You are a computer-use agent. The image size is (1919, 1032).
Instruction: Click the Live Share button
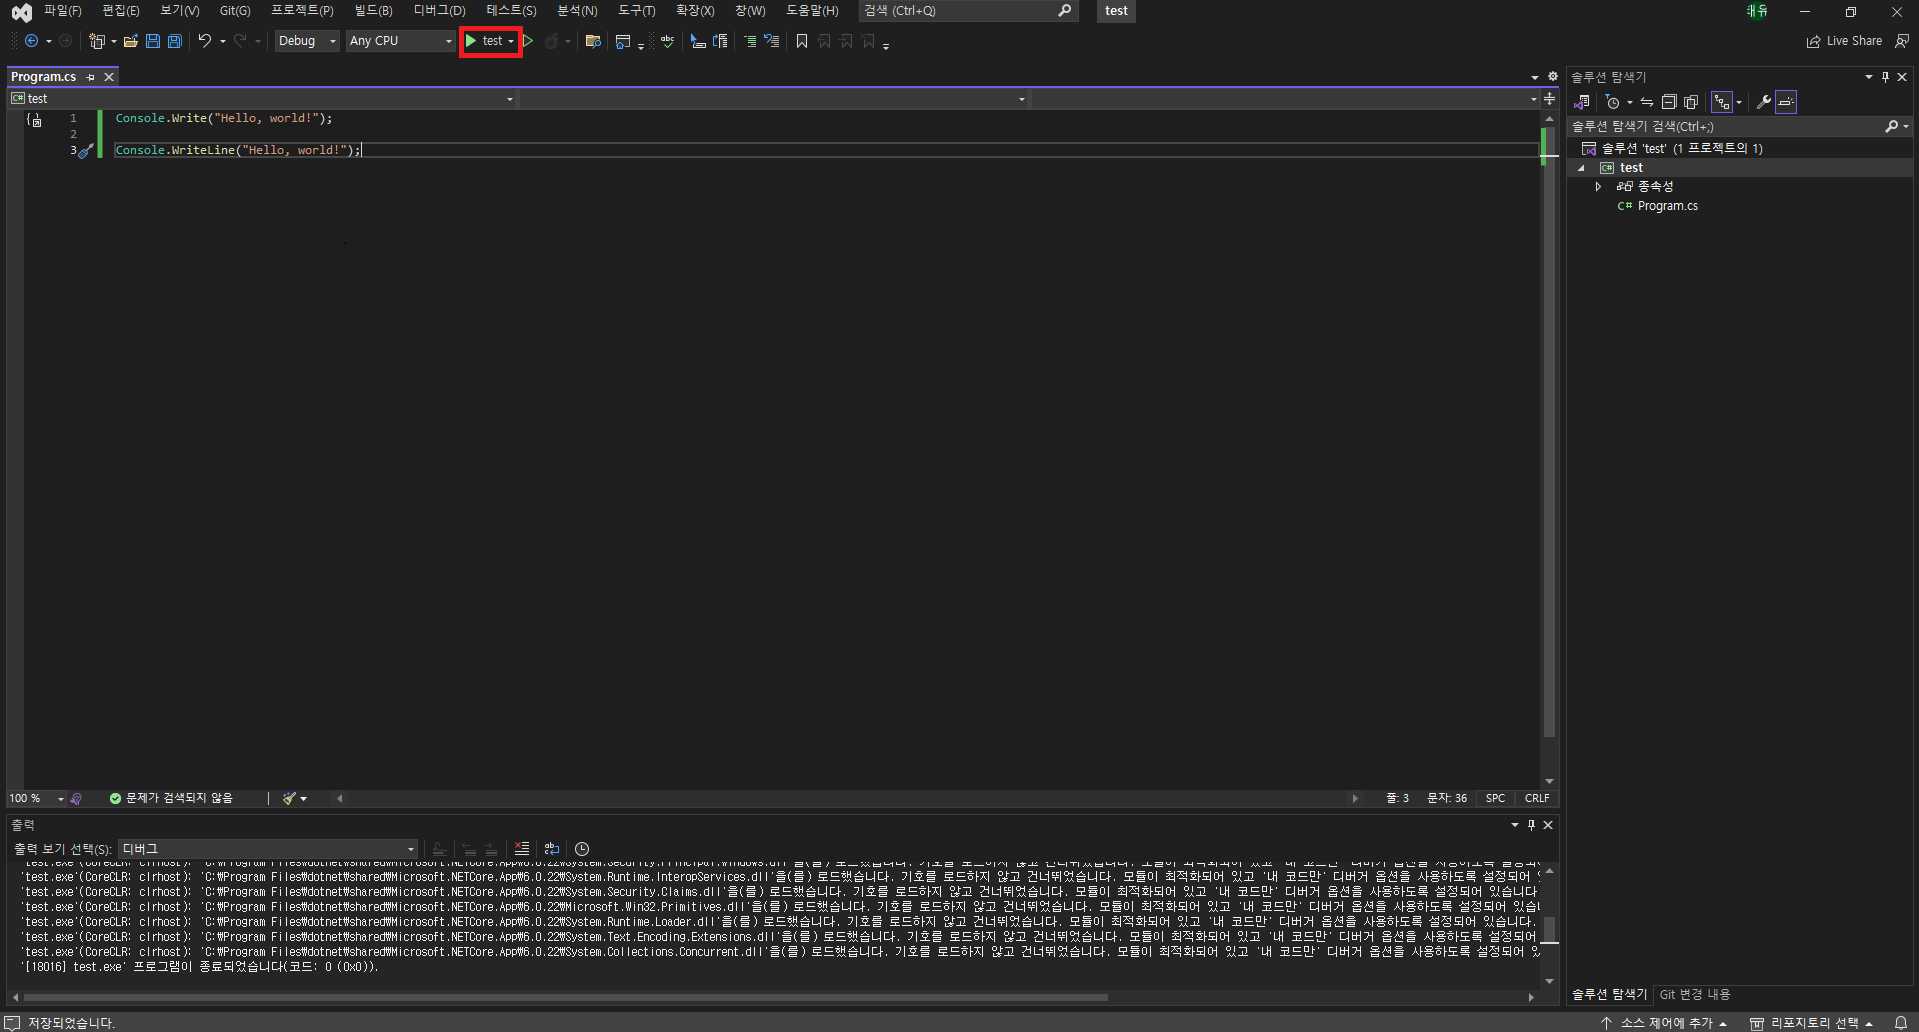(1844, 41)
